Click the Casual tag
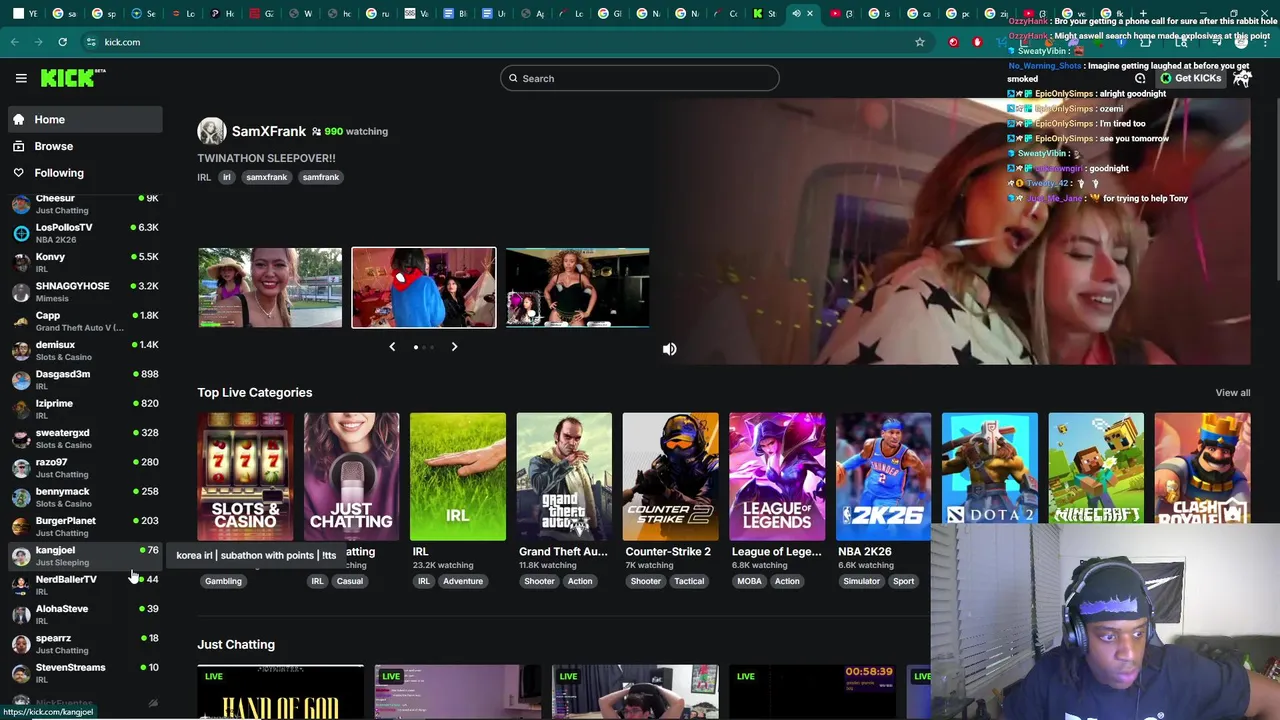 click(350, 581)
